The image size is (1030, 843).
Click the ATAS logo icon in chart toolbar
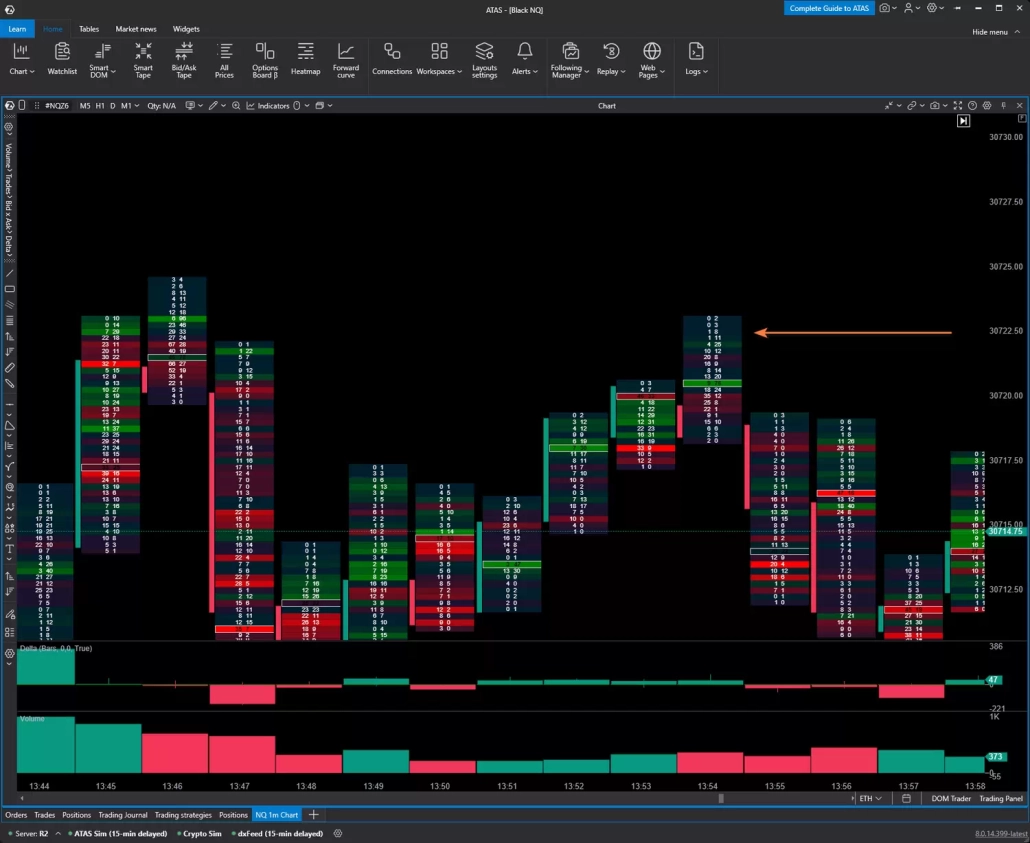pos(9,106)
